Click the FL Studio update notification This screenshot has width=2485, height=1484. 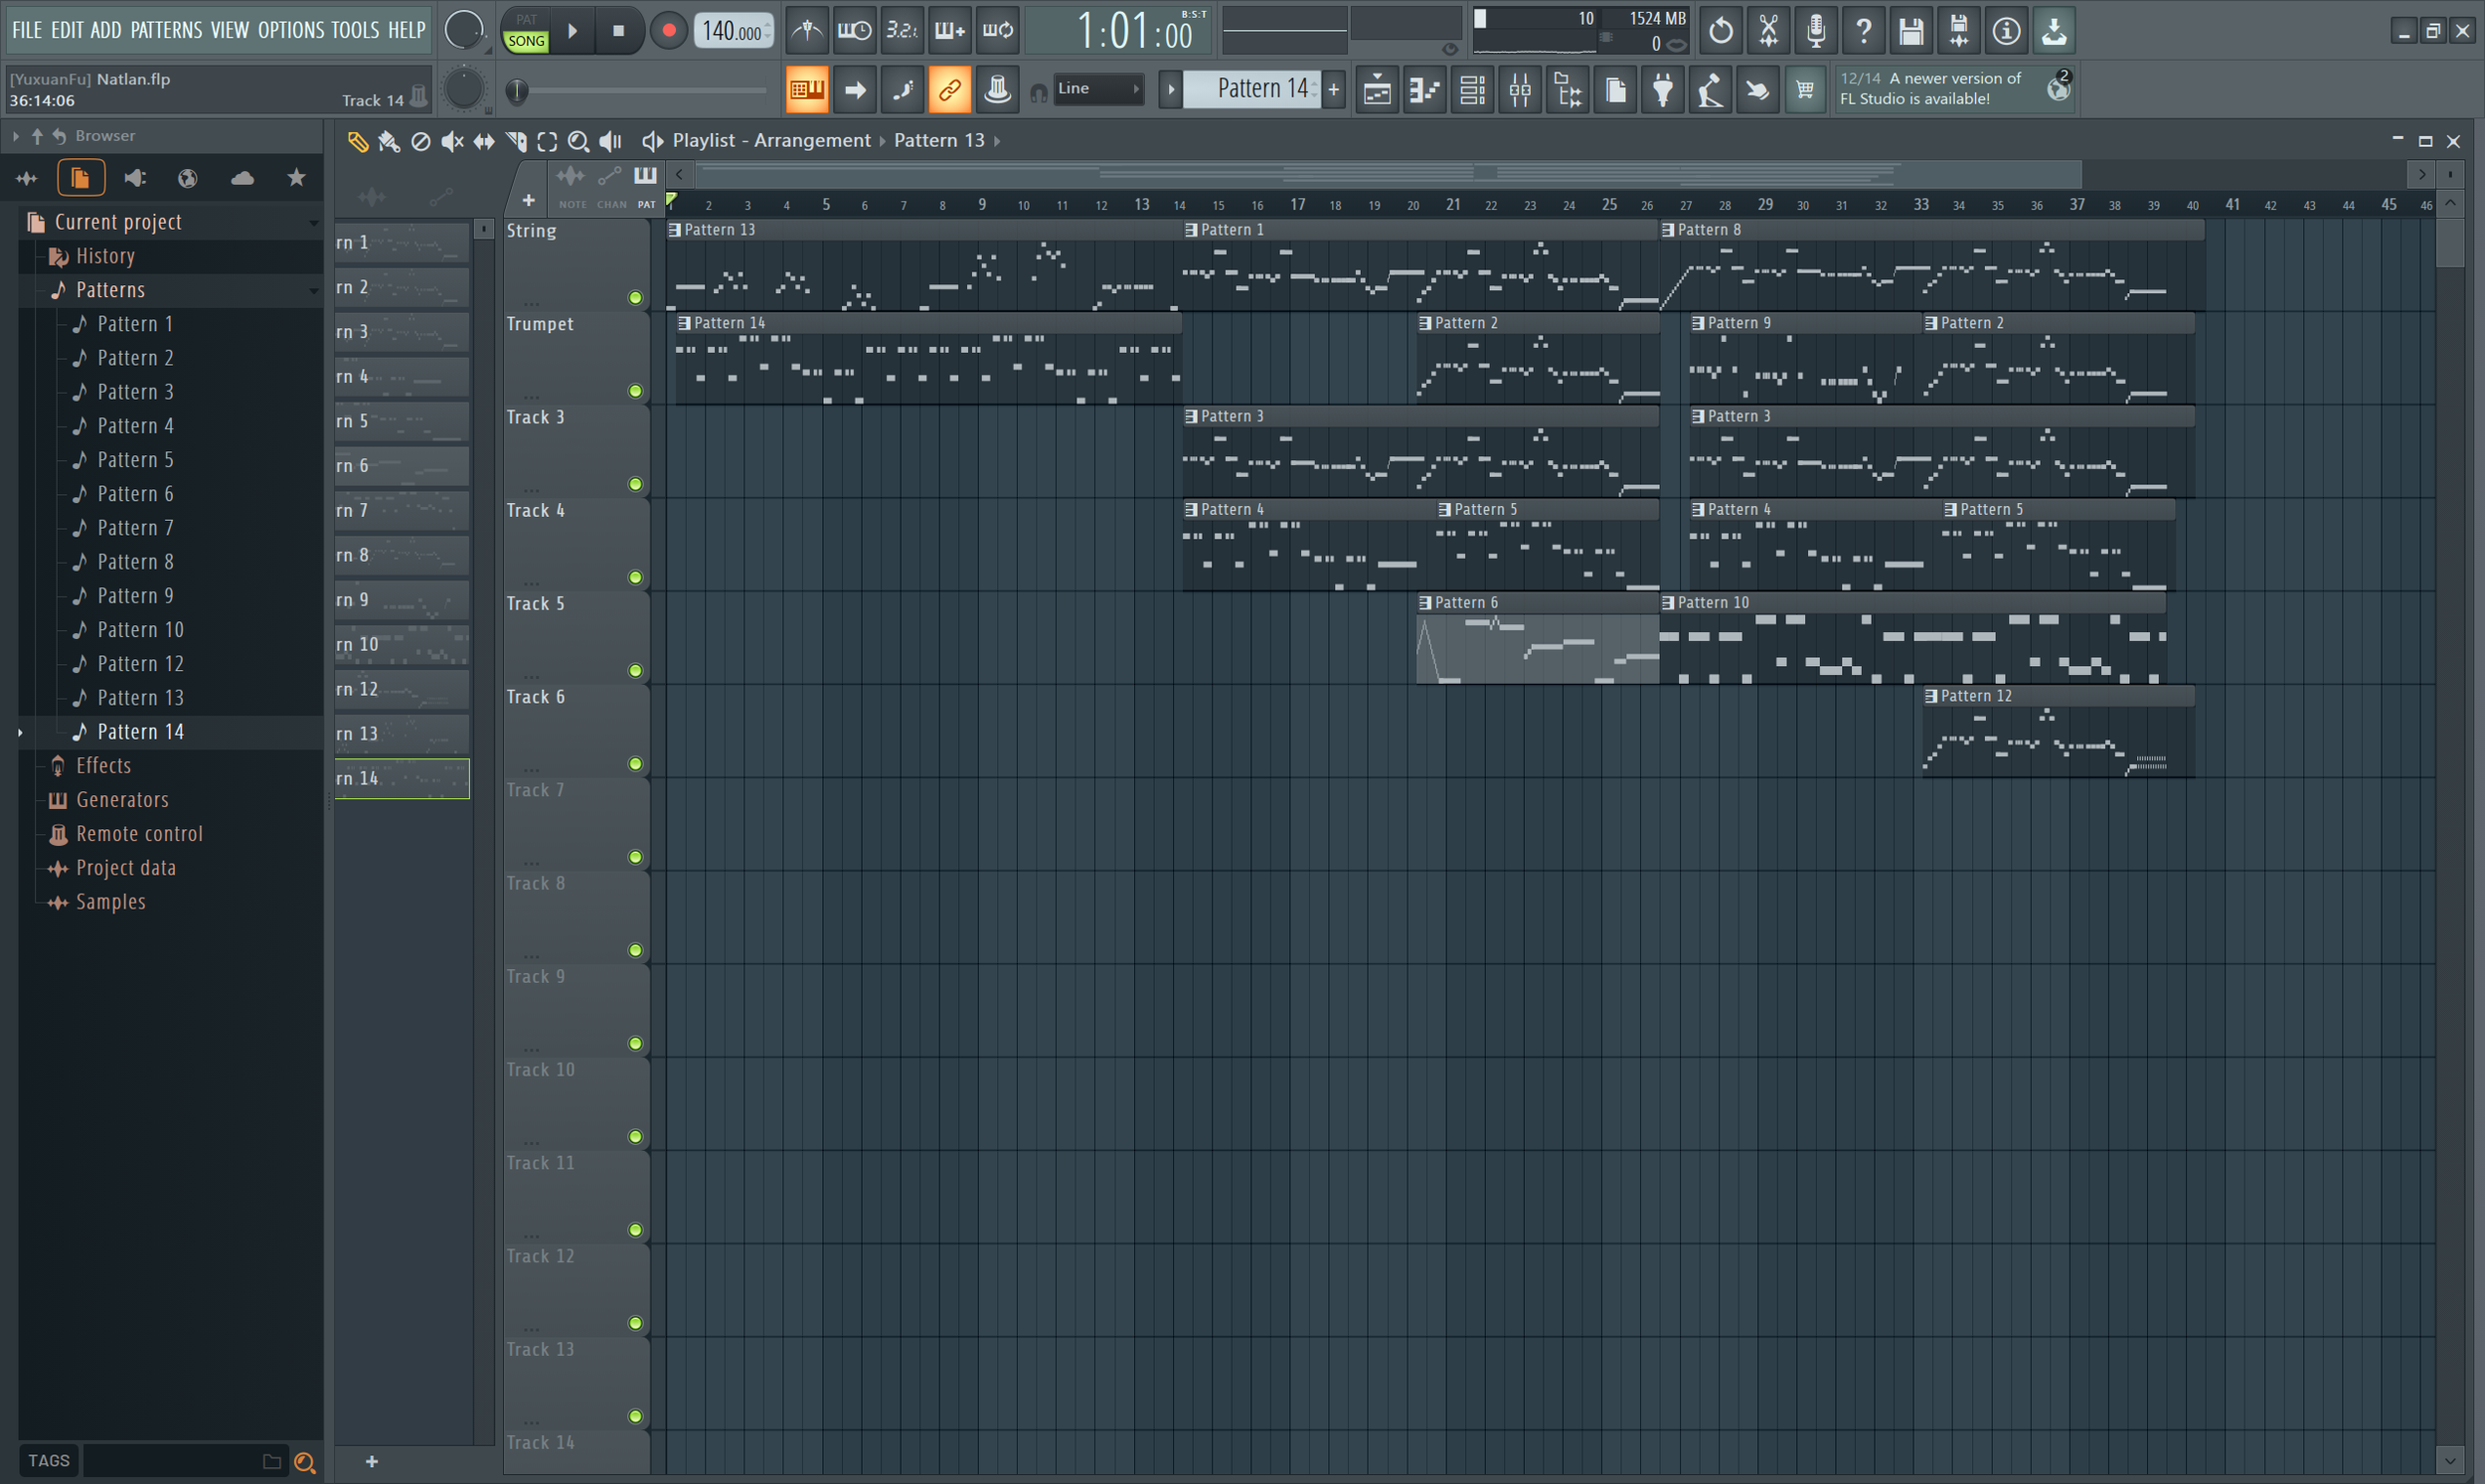(1940, 88)
